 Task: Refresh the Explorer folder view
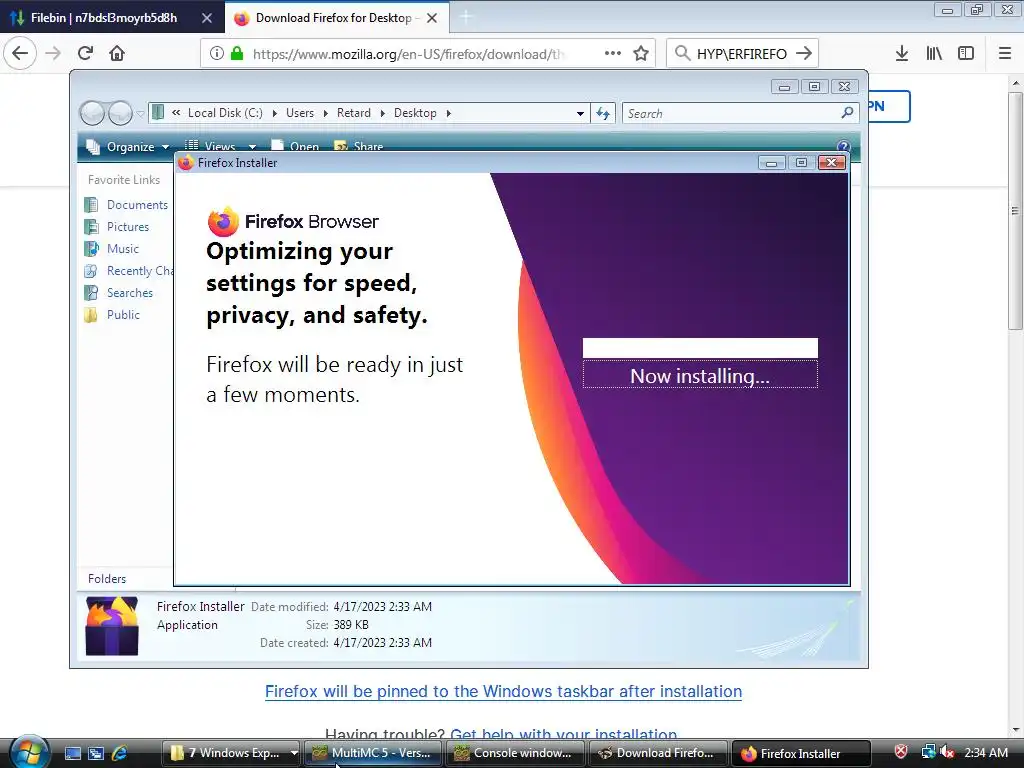[603, 114]
